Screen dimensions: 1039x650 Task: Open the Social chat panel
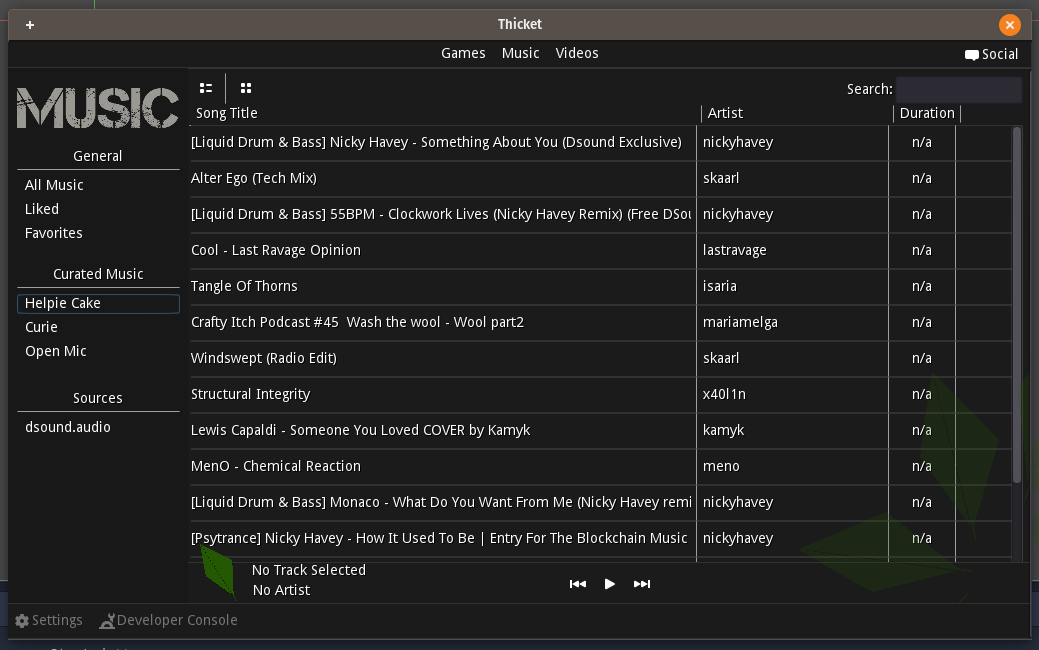[991, 54]
